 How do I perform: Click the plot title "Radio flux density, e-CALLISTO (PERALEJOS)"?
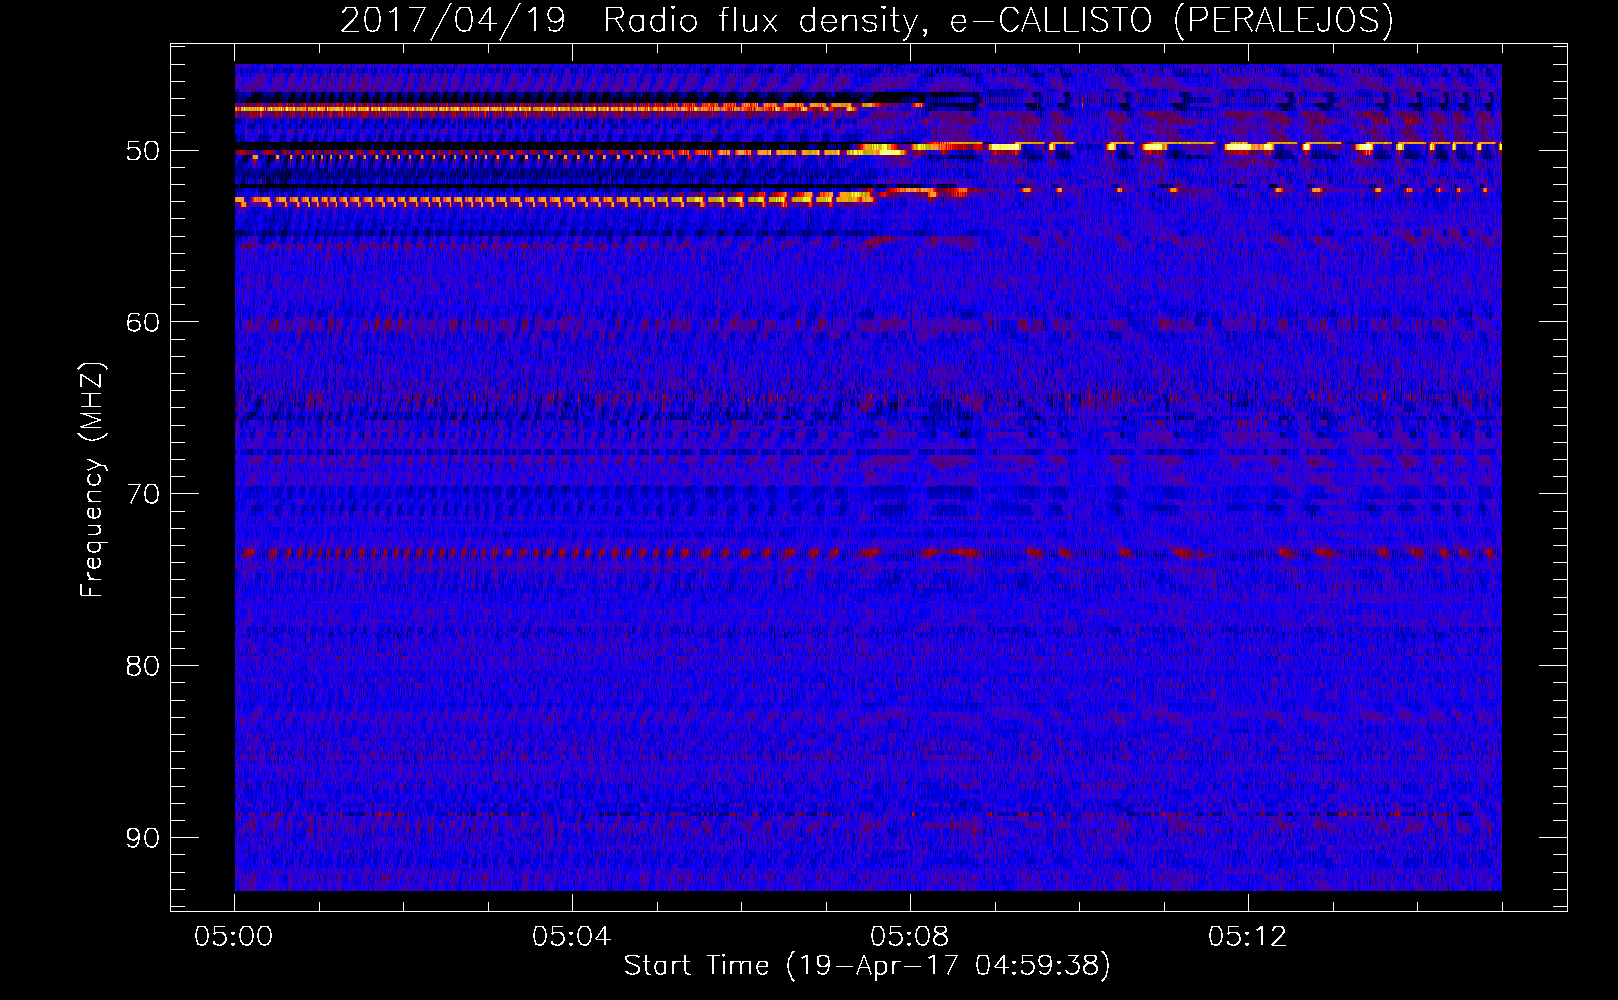[x=998, y=20]
